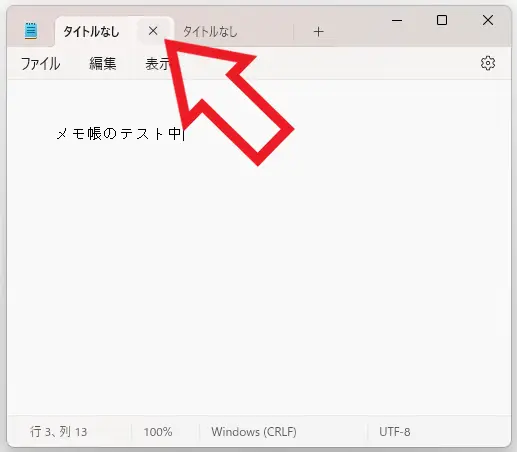The width and height of the screenshot is (517, 452).
Task: Minimize the Notepad window
Action: [x=397, y=20]
